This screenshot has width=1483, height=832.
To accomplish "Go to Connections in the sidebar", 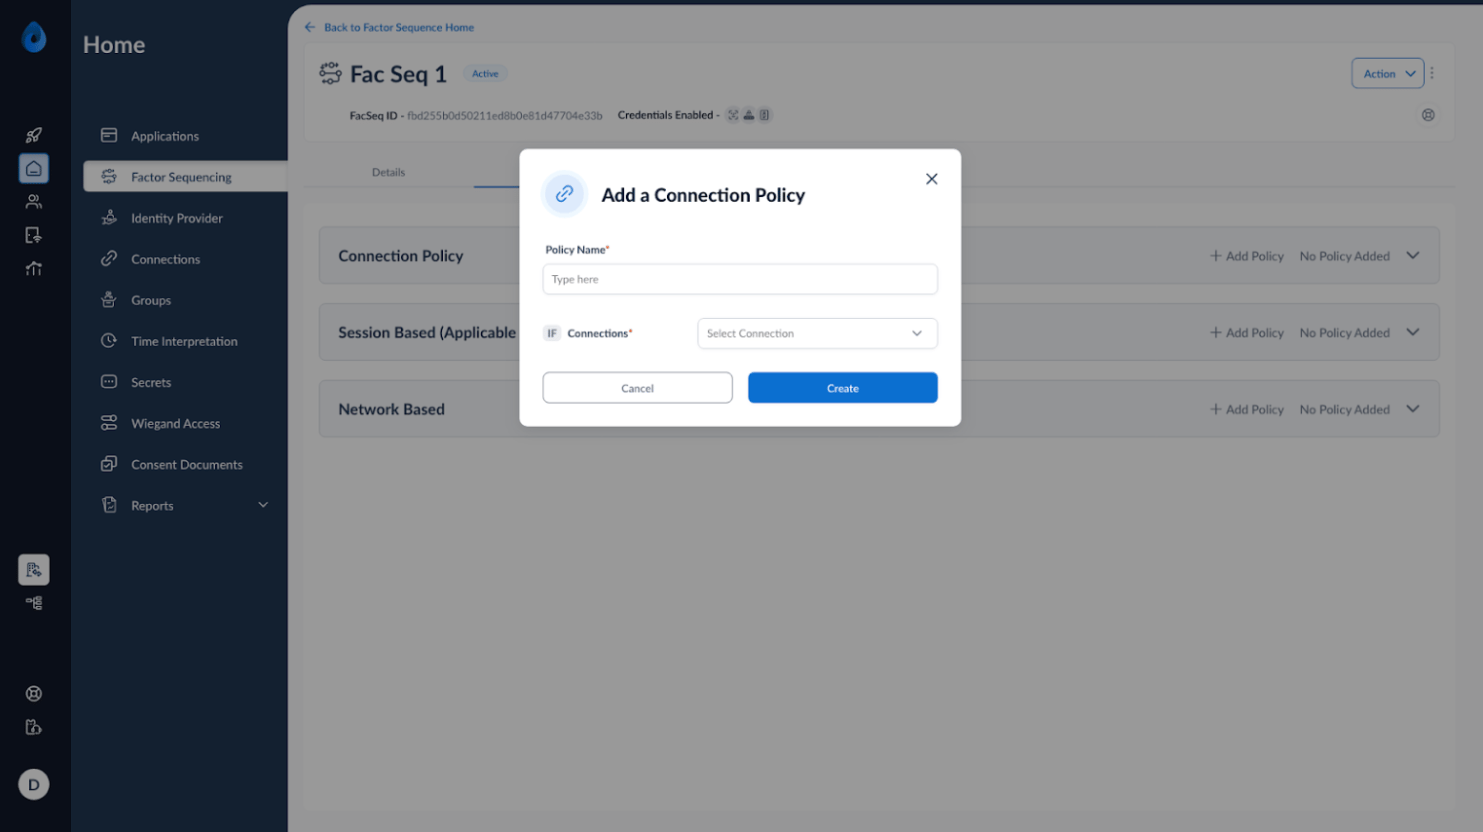I will (x=185, y=259).
